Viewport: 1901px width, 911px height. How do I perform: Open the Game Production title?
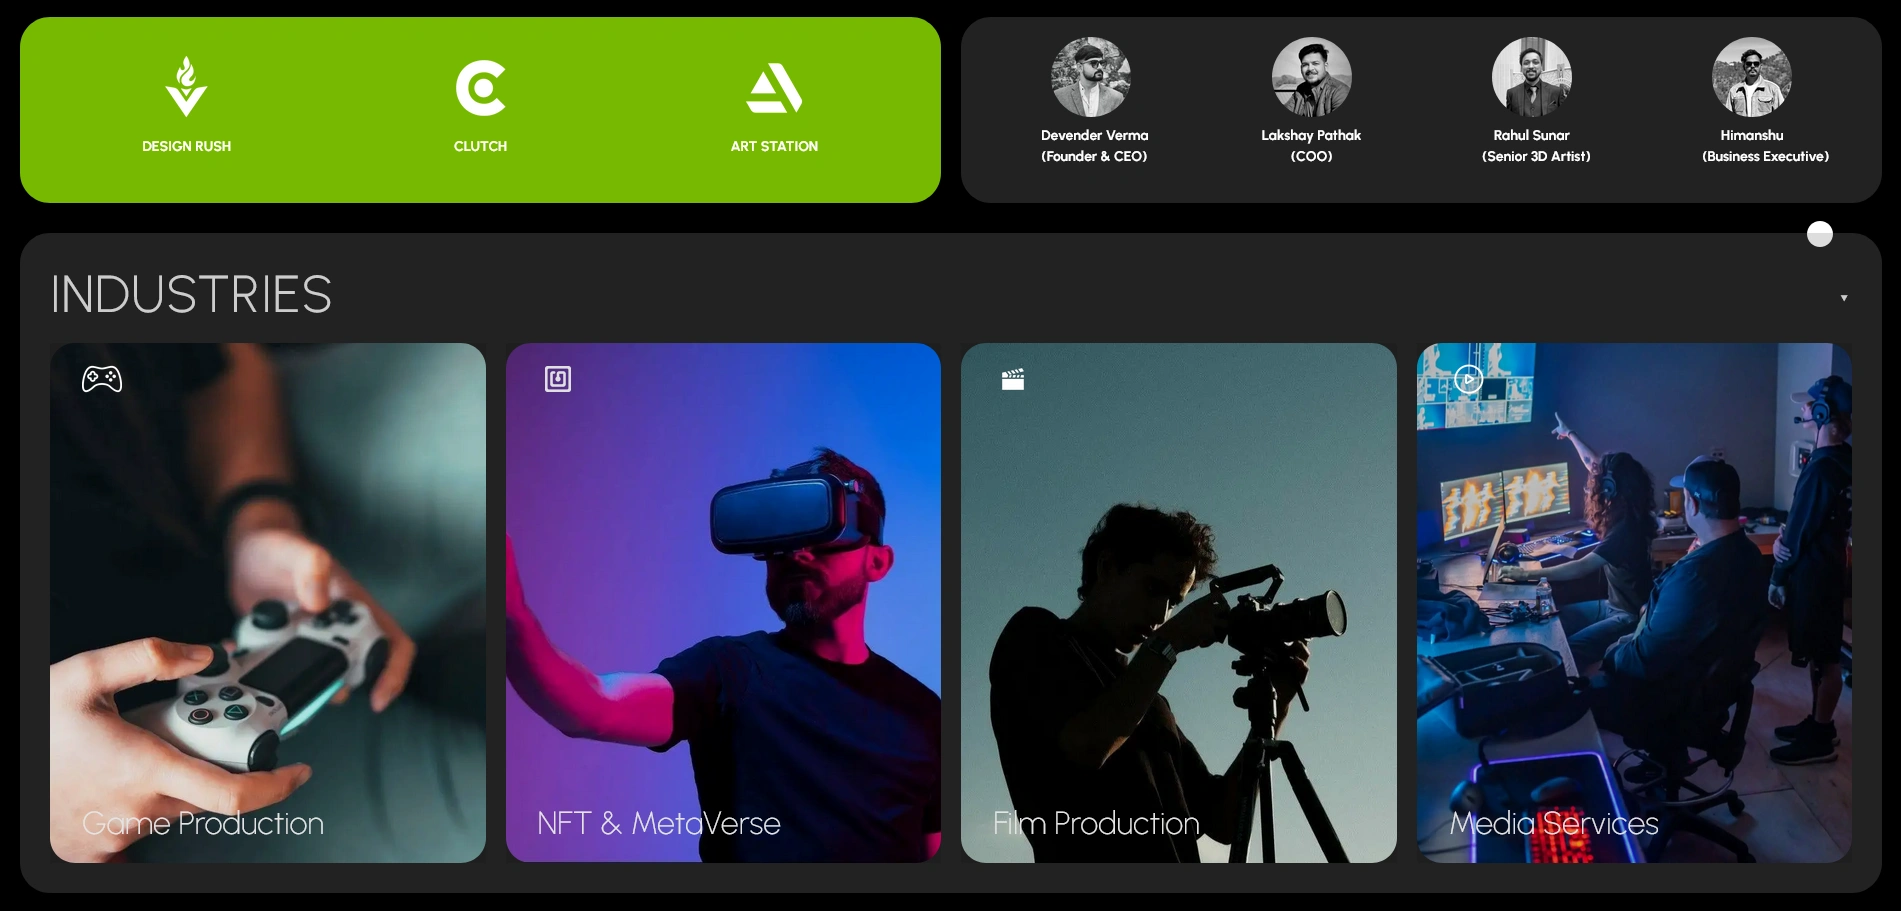[203, 823]
